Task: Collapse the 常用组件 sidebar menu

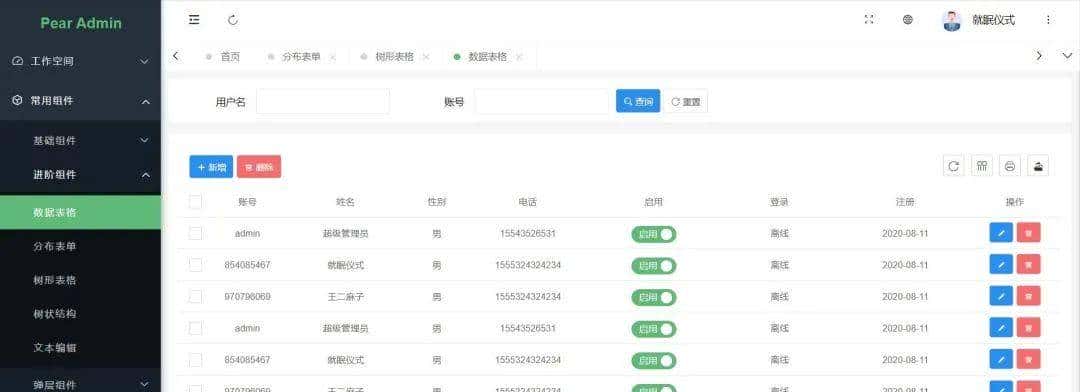Action: click(81, 101)
